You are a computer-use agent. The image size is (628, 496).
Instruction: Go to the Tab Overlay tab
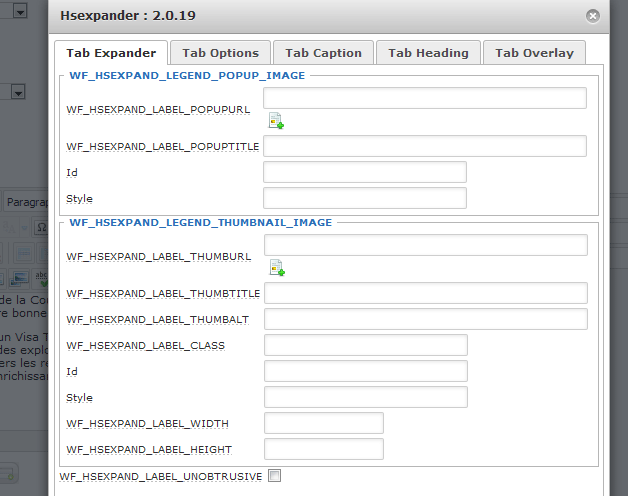(534, 53)
